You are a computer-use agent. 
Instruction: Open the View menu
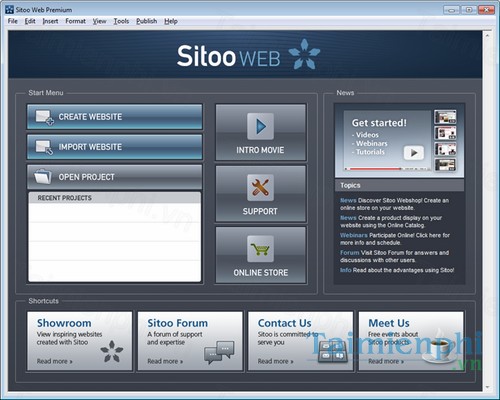pos(99,21)
